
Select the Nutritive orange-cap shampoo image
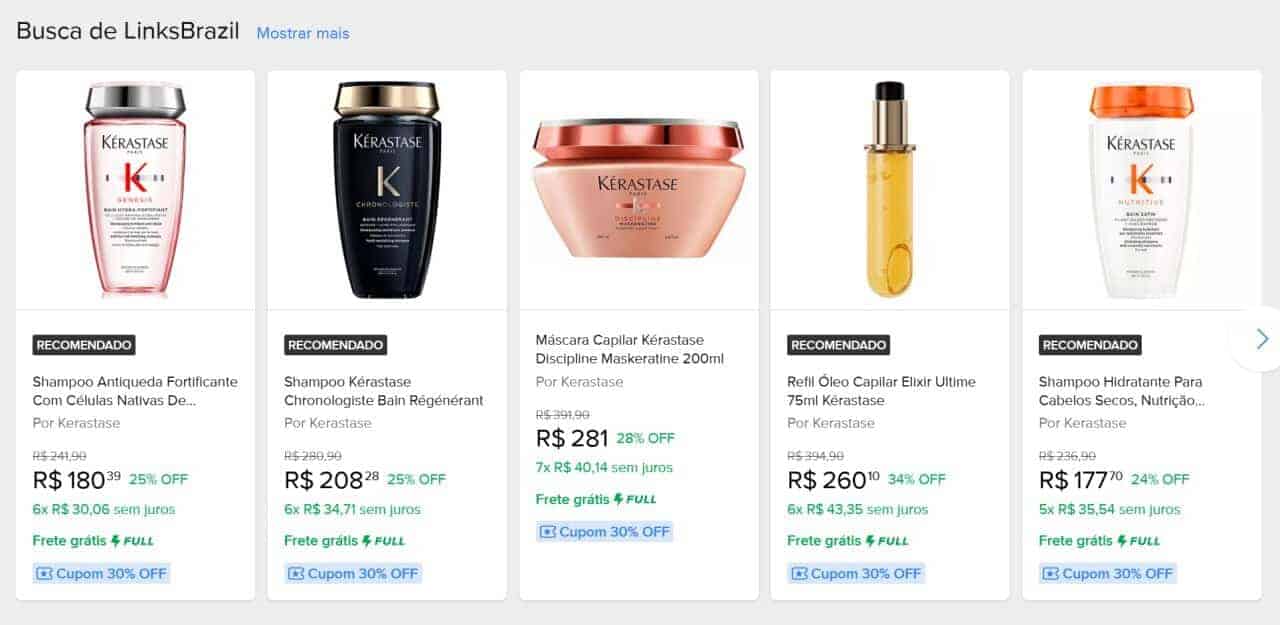pos(1141,190)
